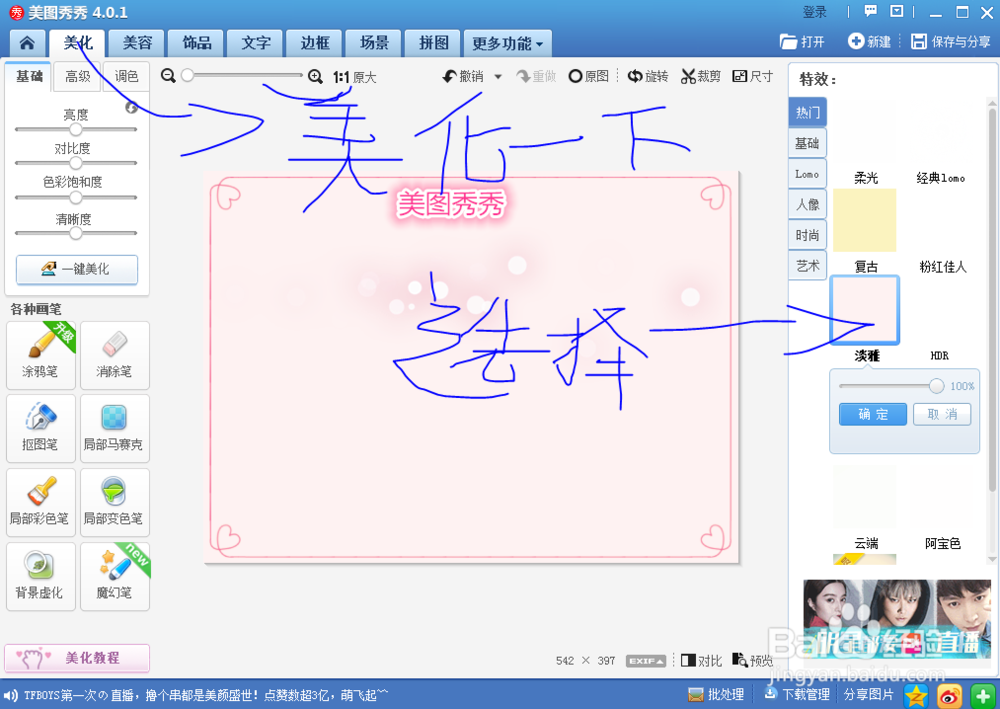Open the feedback speech-bubble icon in title bar
This screenshot has width=1000, height=709.
click(871, 11)
